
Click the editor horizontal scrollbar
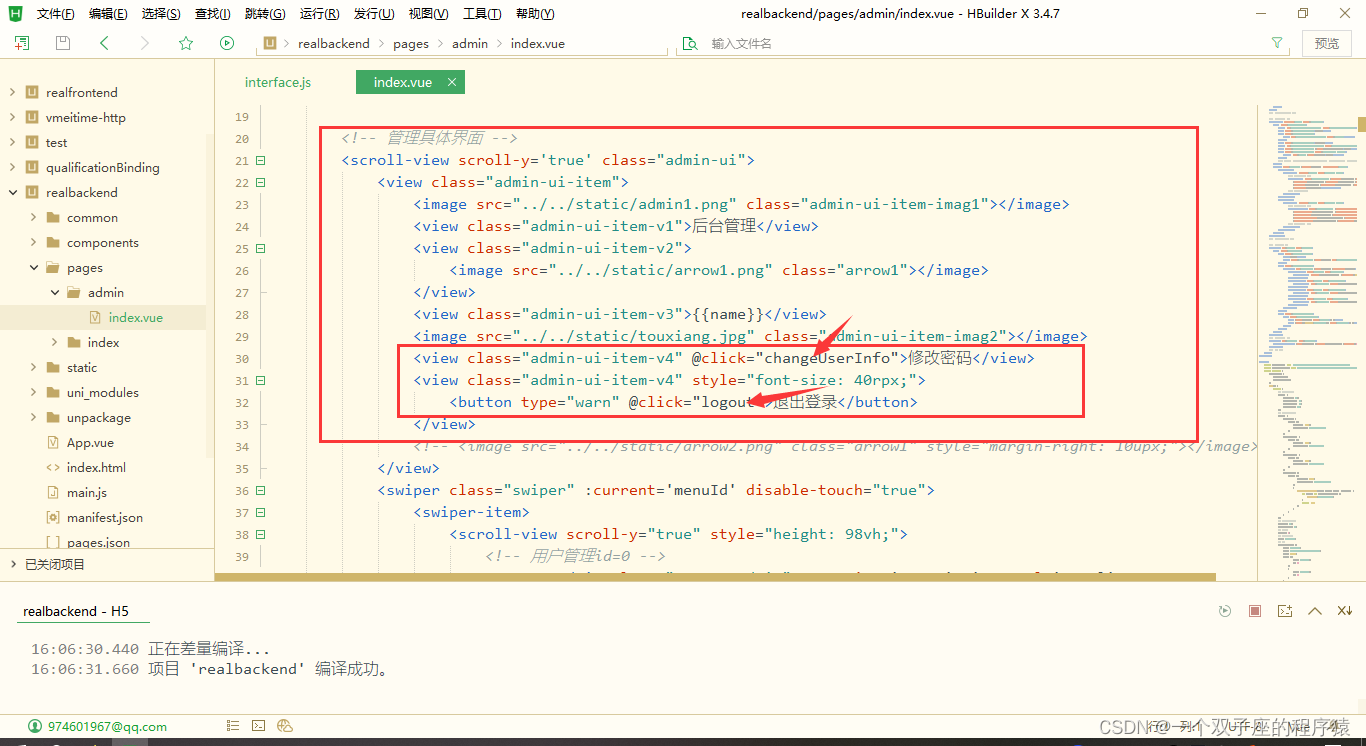coord(715,576)
